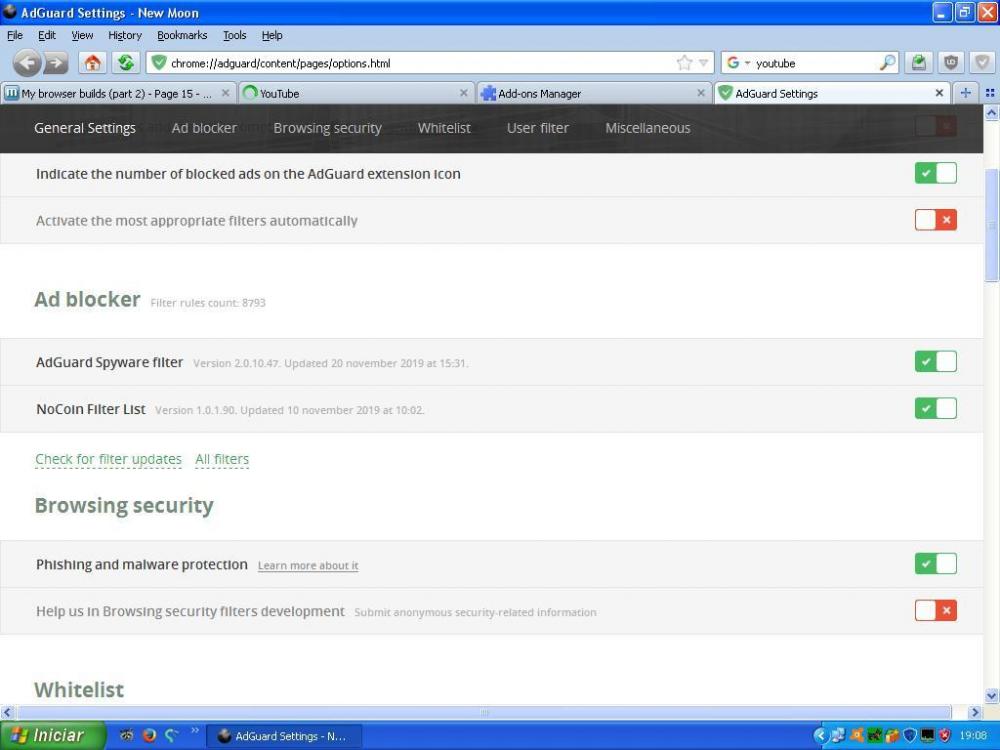Click the horizontal scrollbar right arrow

pyautogui.click(x=974, y=712)
